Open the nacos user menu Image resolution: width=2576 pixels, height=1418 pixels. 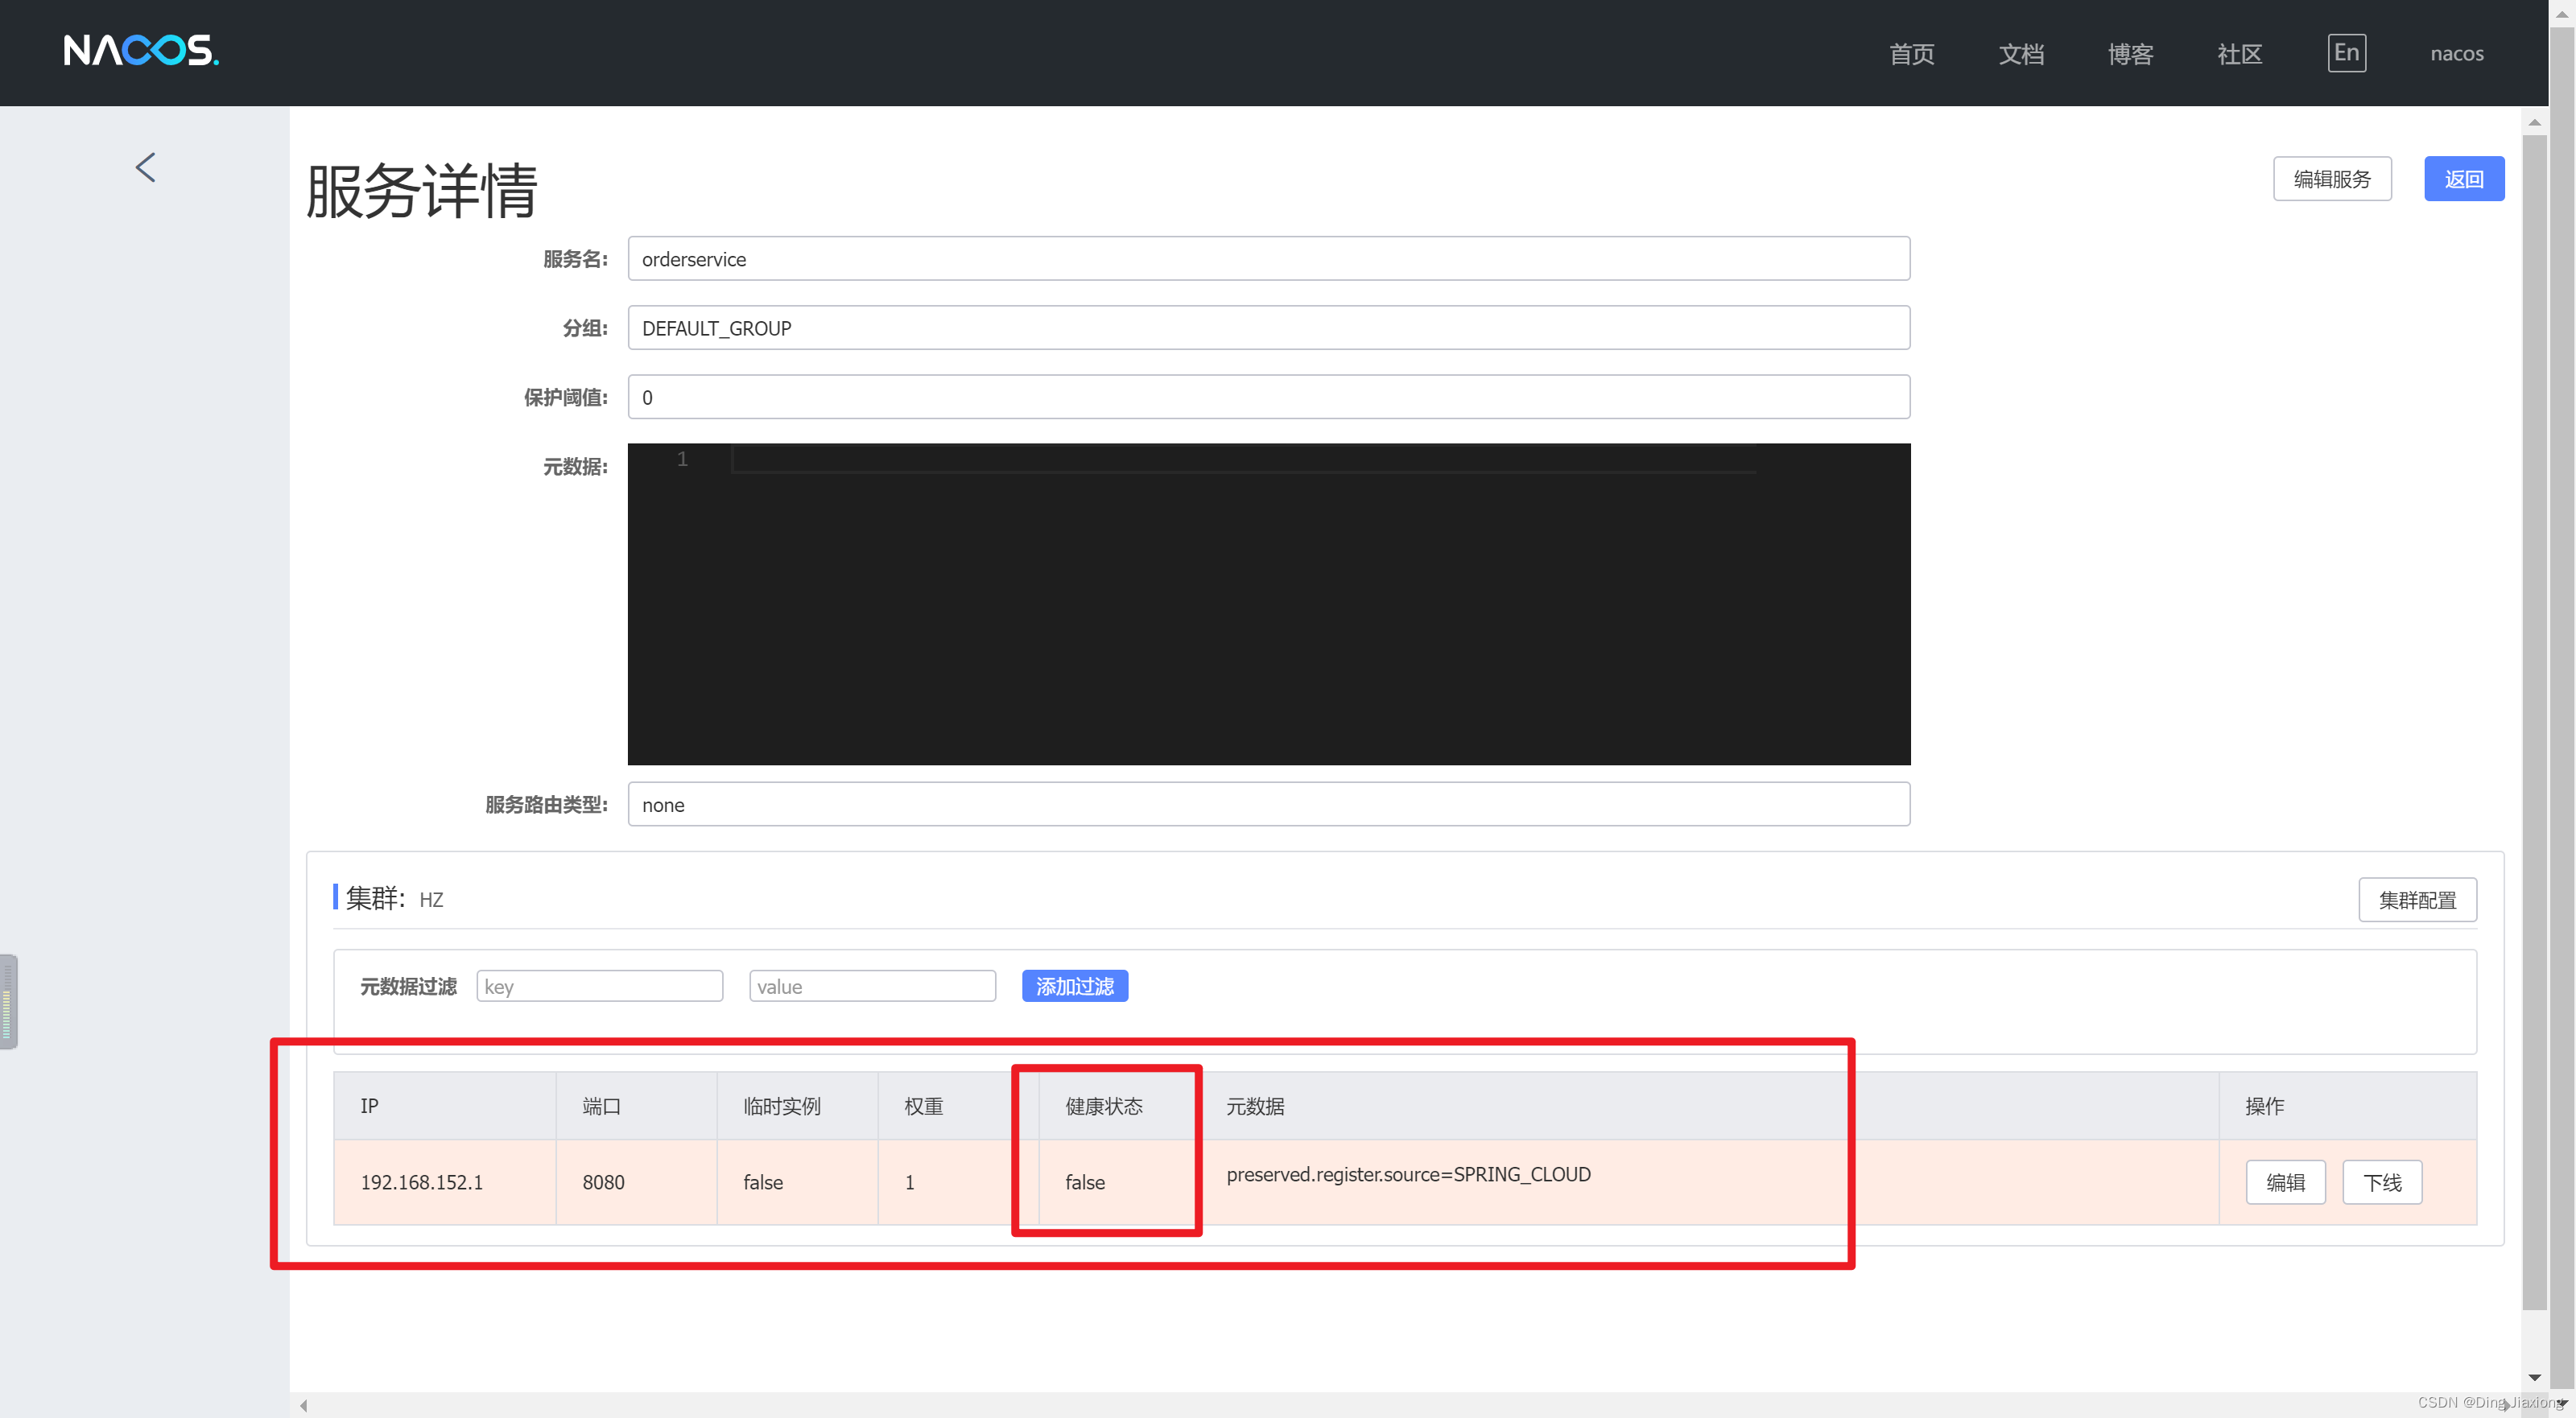tap(2456, 54)
